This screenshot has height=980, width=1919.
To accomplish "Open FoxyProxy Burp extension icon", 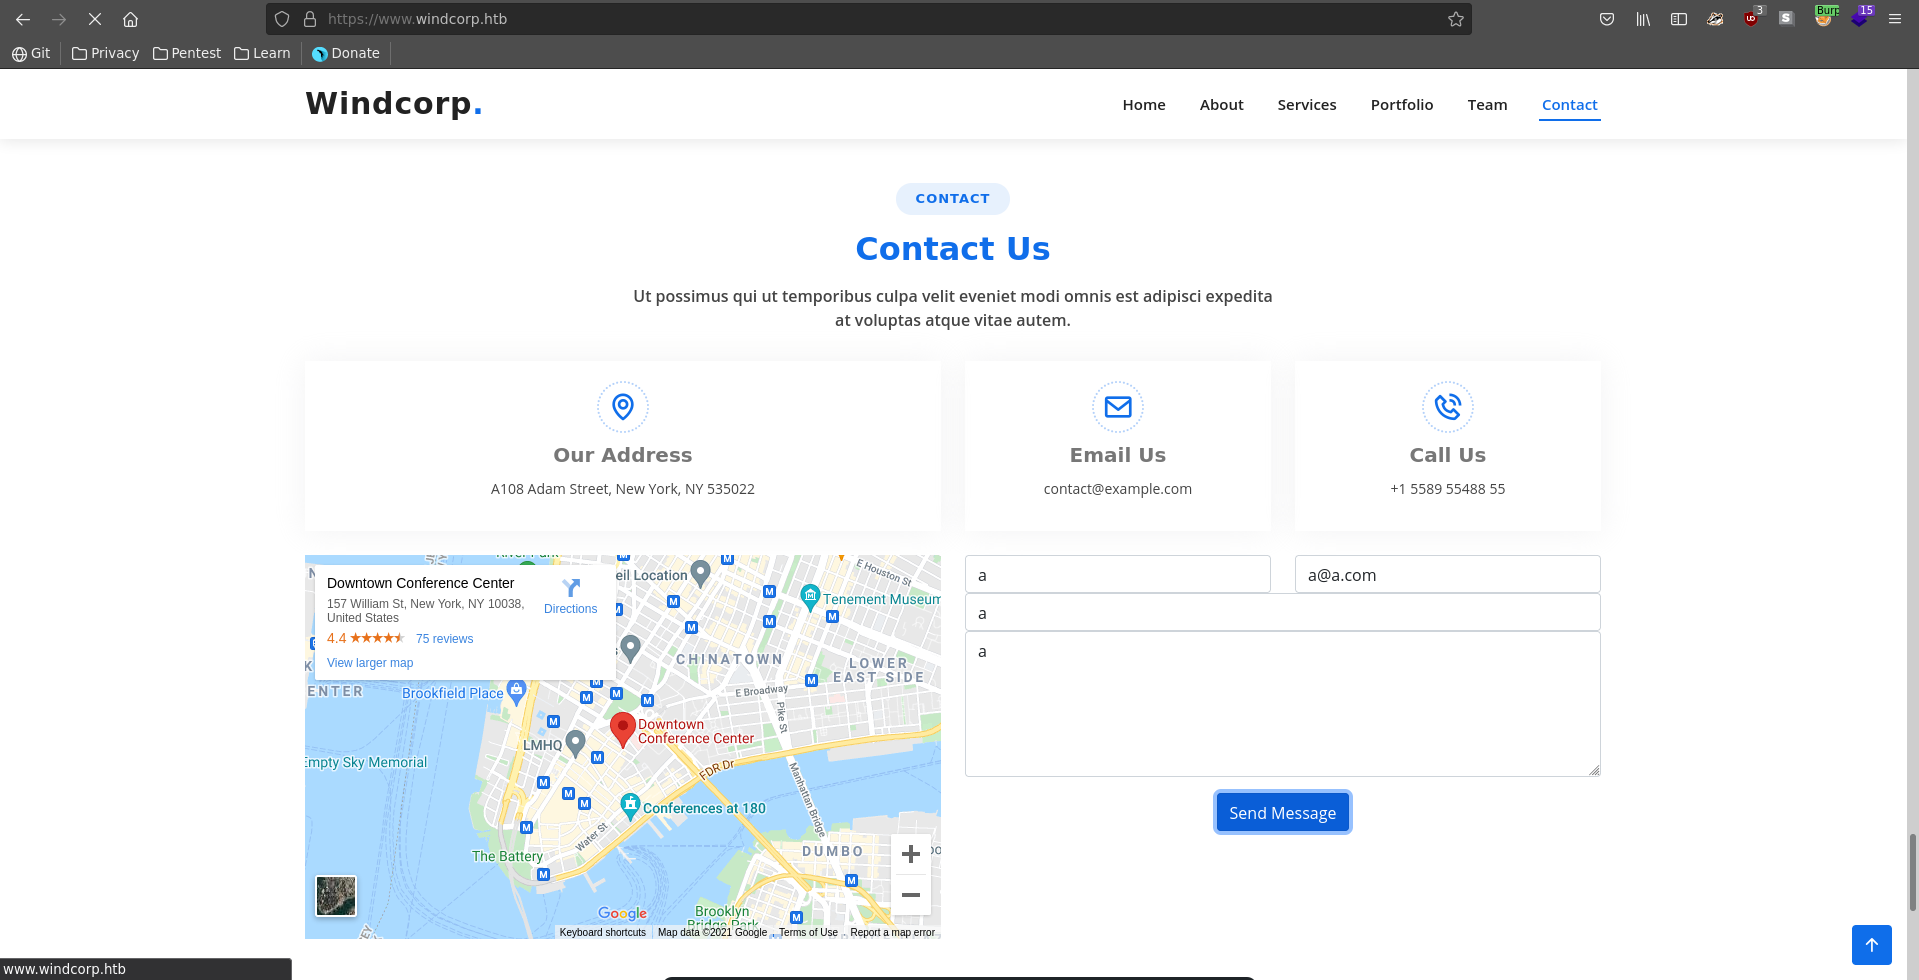I will pyautogui.click(x=1823, y=19).
